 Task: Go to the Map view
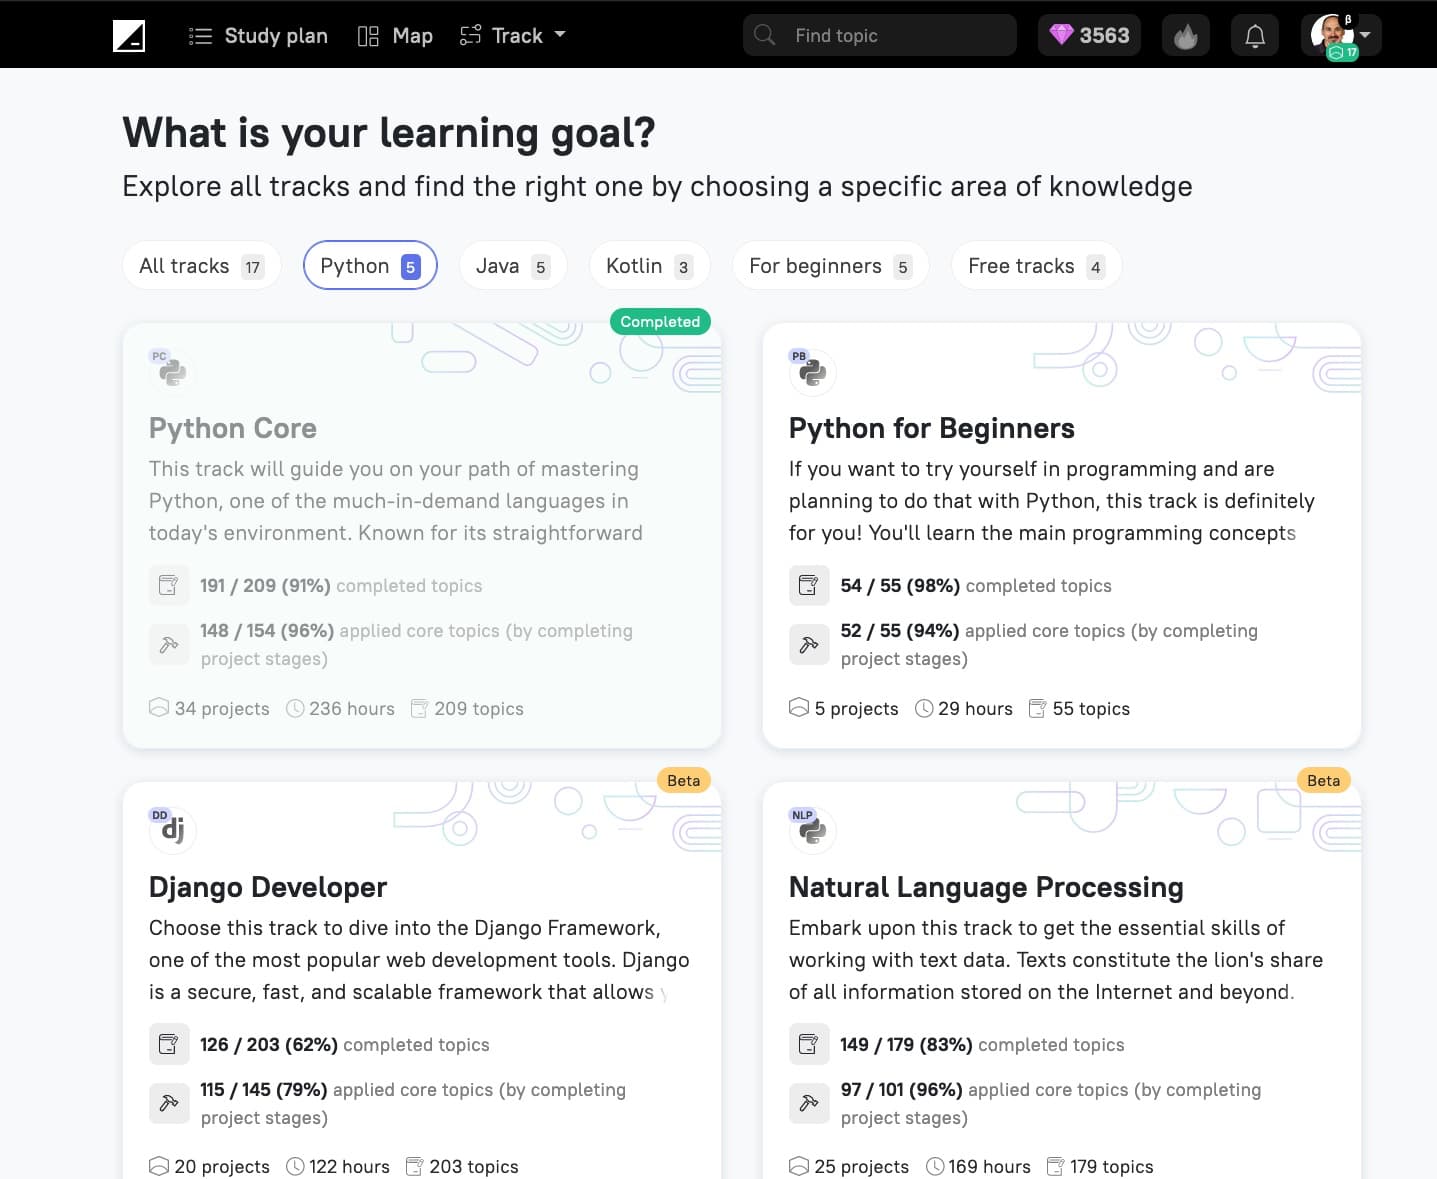395,36
